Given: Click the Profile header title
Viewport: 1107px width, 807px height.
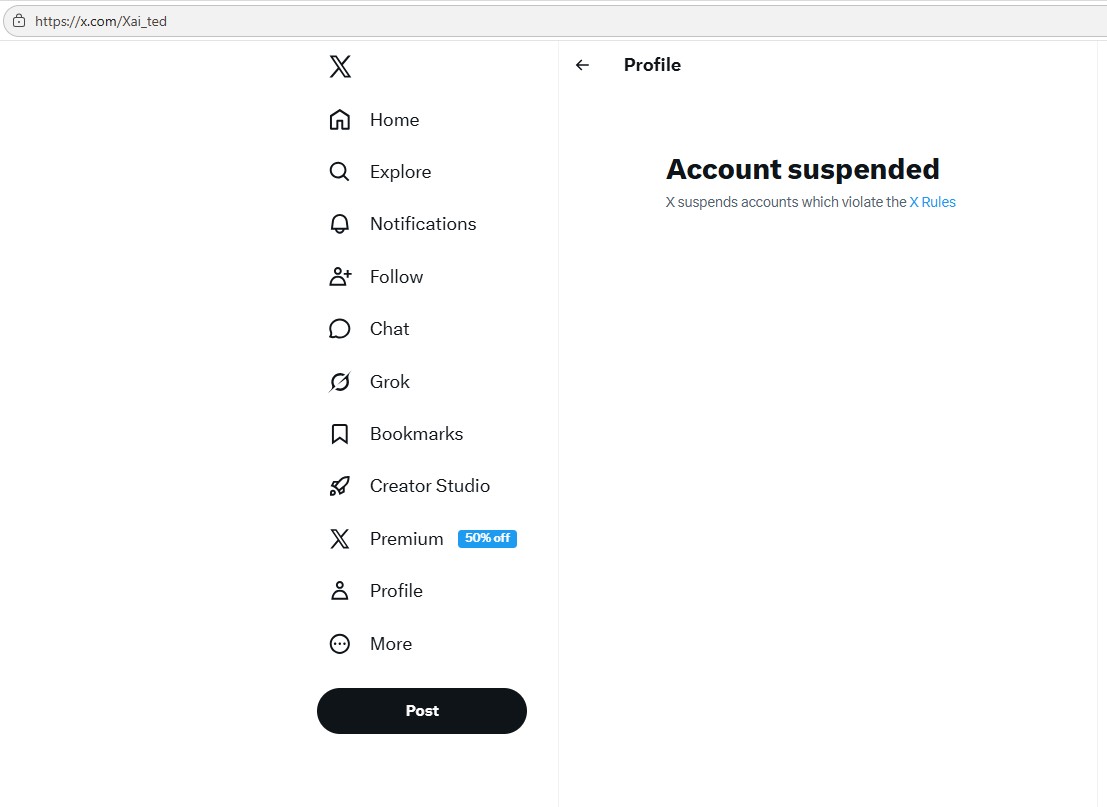Looking at the screenshot, I should 652,64.
